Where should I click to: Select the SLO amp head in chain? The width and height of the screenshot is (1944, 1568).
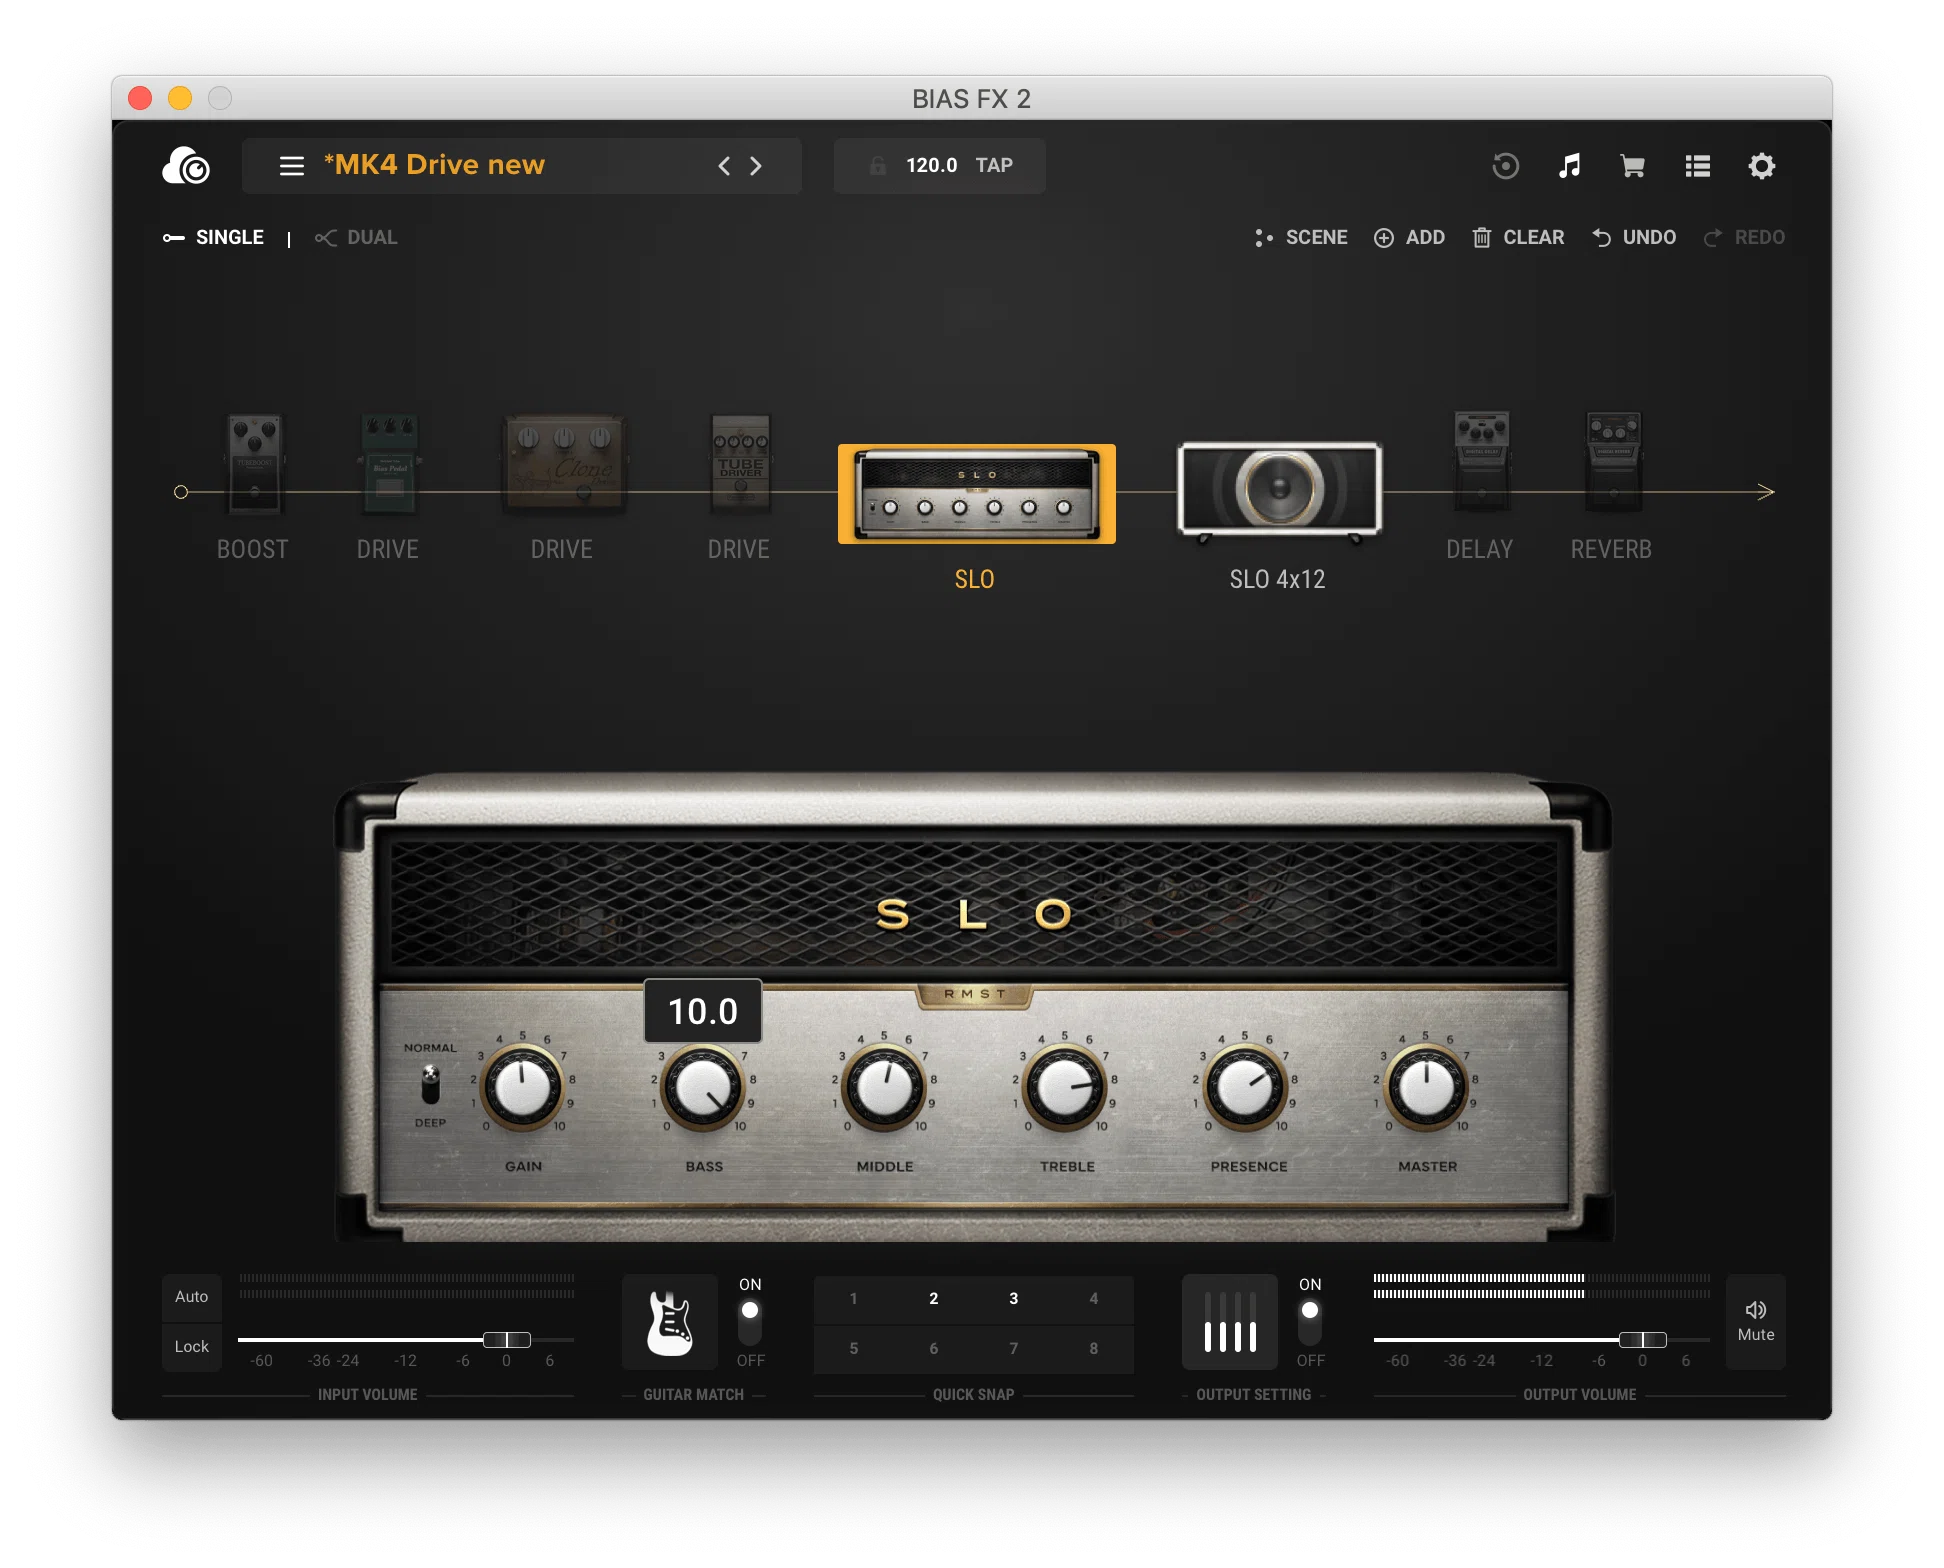point(977,494)
